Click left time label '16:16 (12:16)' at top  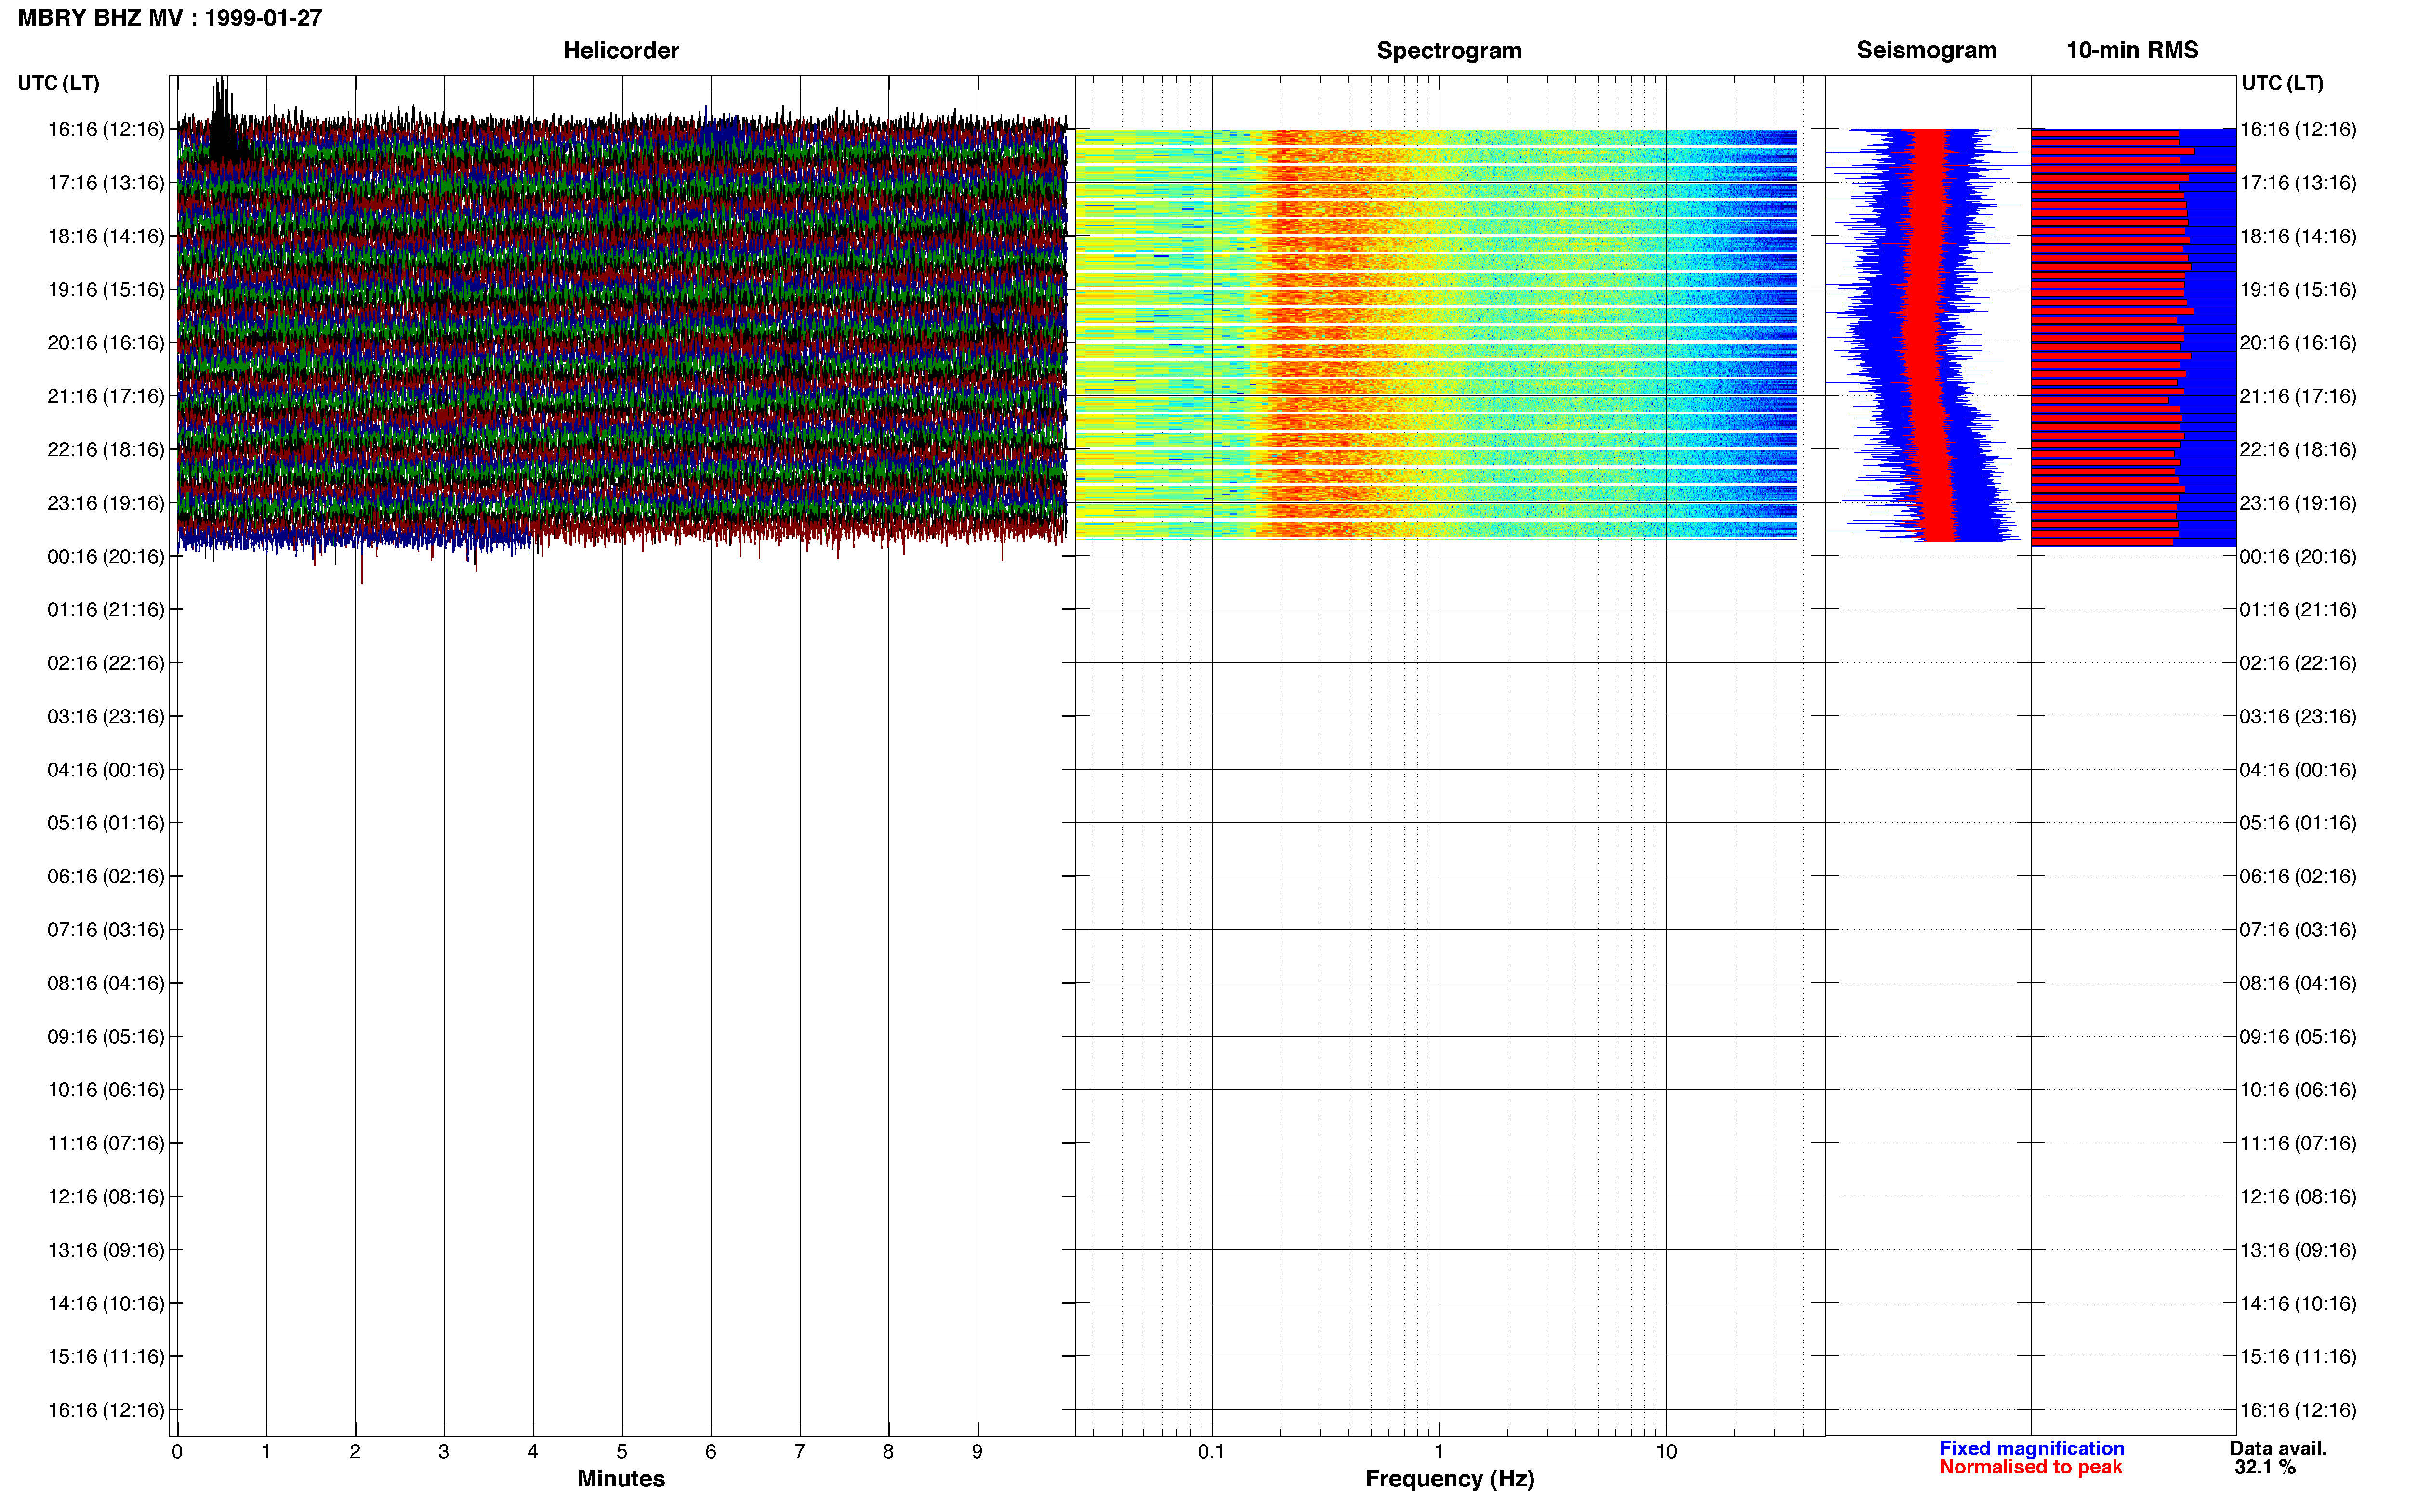(106, 129)
